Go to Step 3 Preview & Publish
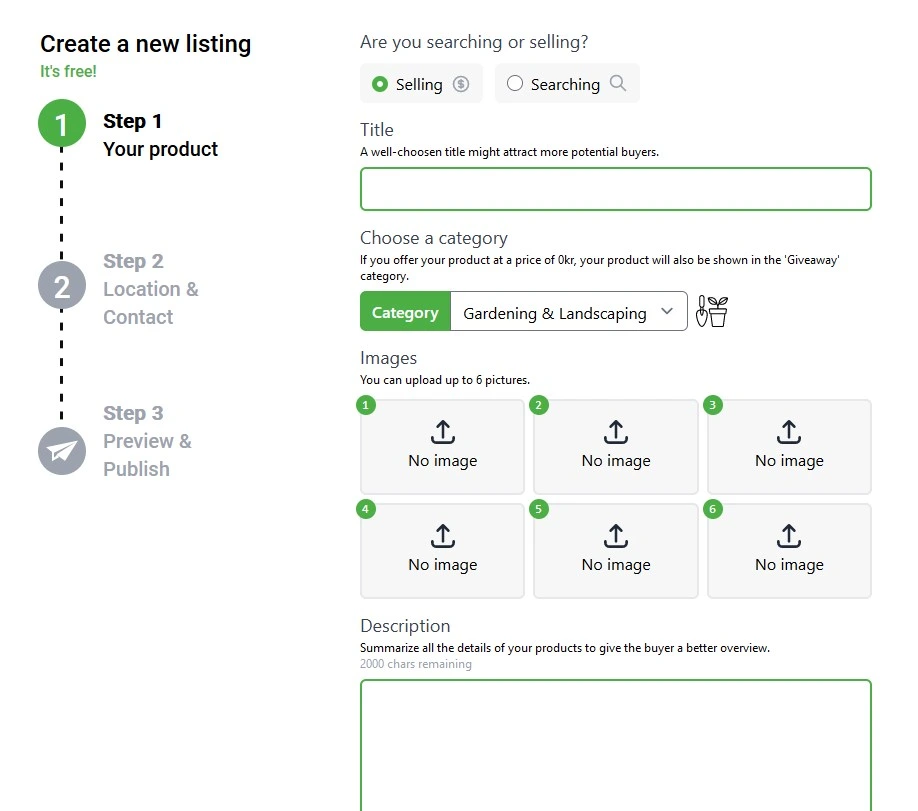The width and height of the screenshot is (918, 811). click(146, 441)
